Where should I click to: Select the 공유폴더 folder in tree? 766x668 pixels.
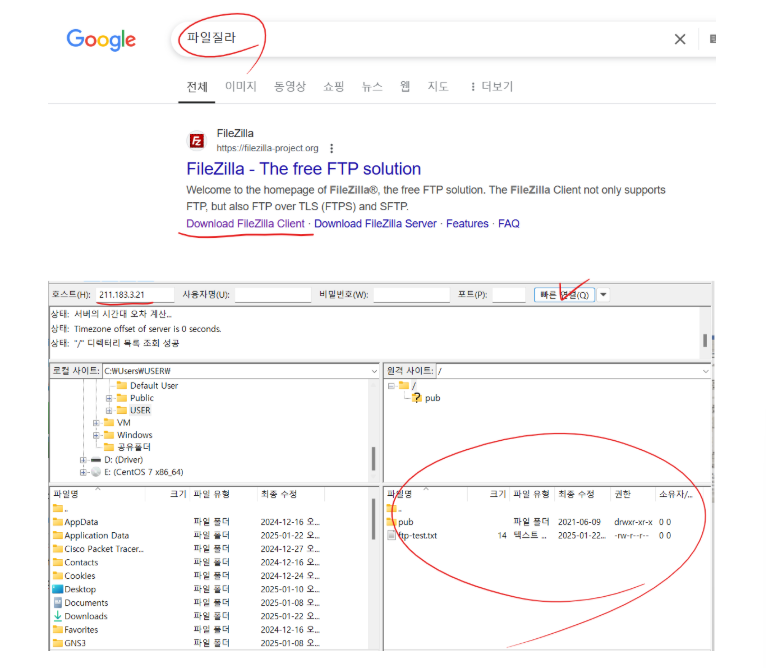tap(134, 447)
